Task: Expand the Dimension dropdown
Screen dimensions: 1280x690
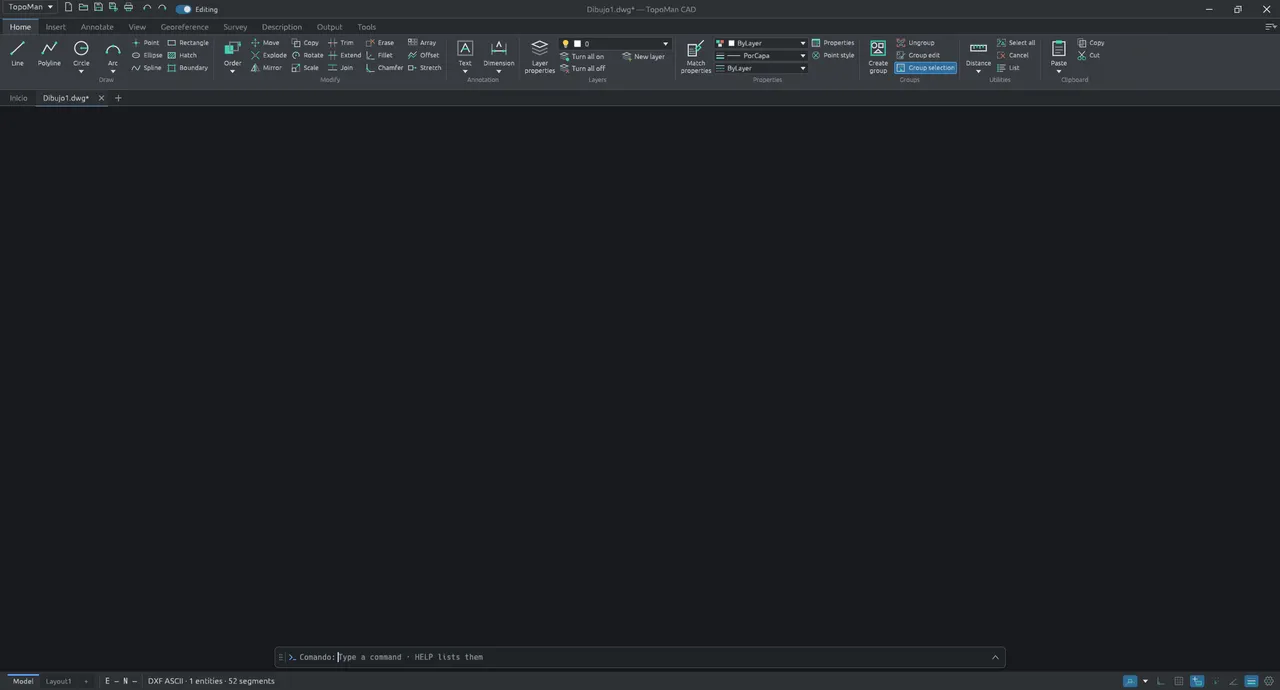Action: [x=499, y=71]
